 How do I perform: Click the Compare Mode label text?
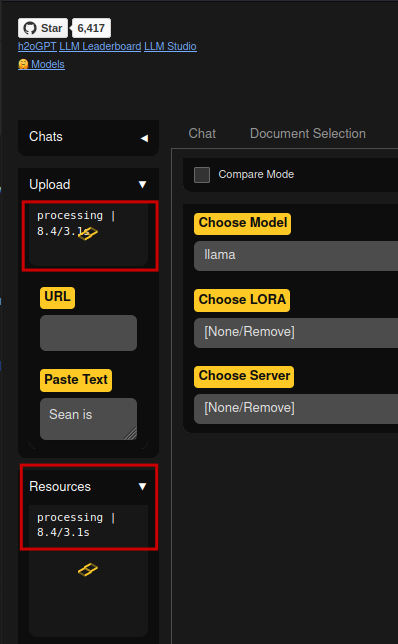(256, 175)
